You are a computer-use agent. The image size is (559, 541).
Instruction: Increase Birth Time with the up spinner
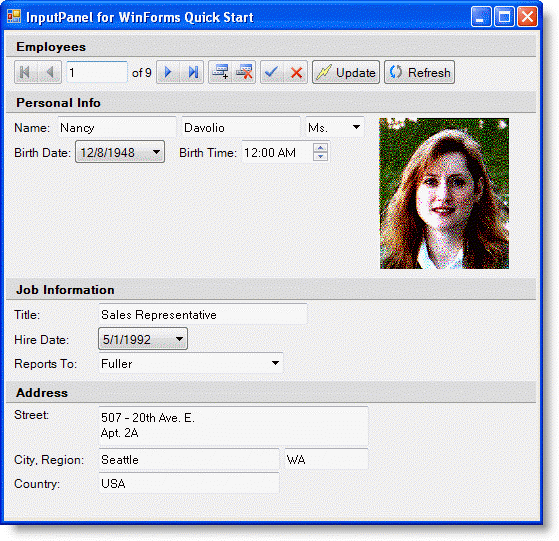(320, 148)
